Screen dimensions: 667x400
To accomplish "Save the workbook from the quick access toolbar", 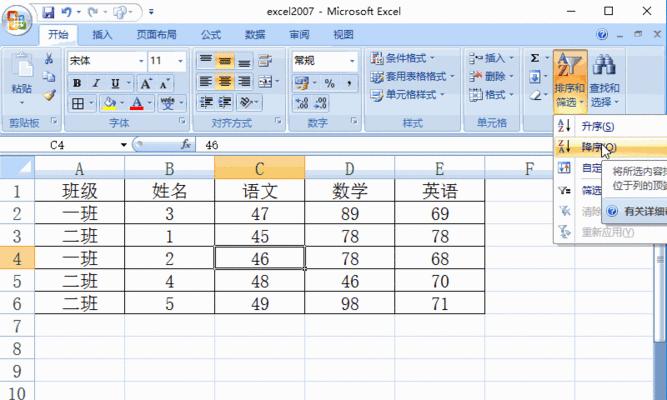I will (x=48, y=12).
